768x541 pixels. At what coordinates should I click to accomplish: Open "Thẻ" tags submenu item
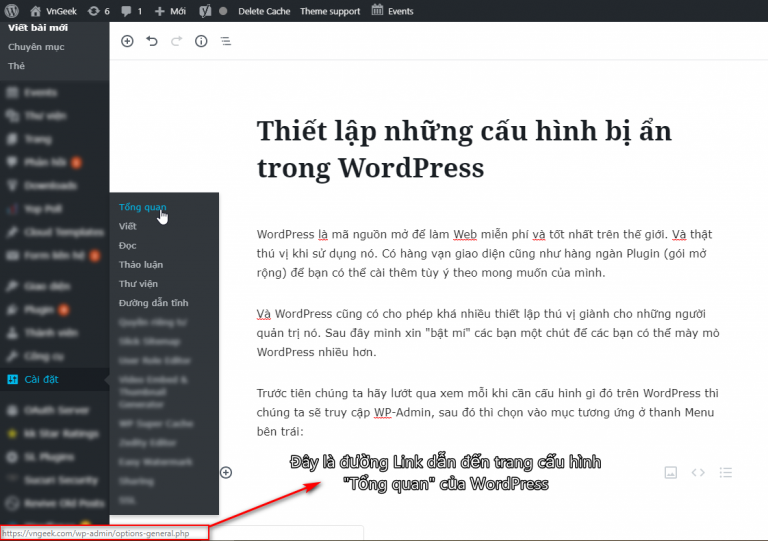[16, 66]
